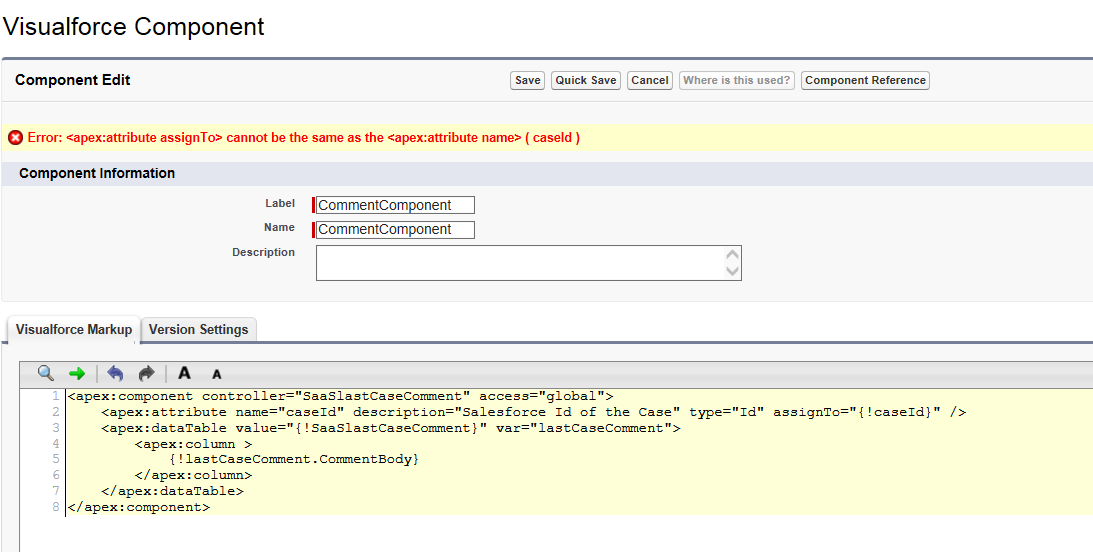Click the green go-to-line arrow icon
The image size is (1093, 552).
77,373
